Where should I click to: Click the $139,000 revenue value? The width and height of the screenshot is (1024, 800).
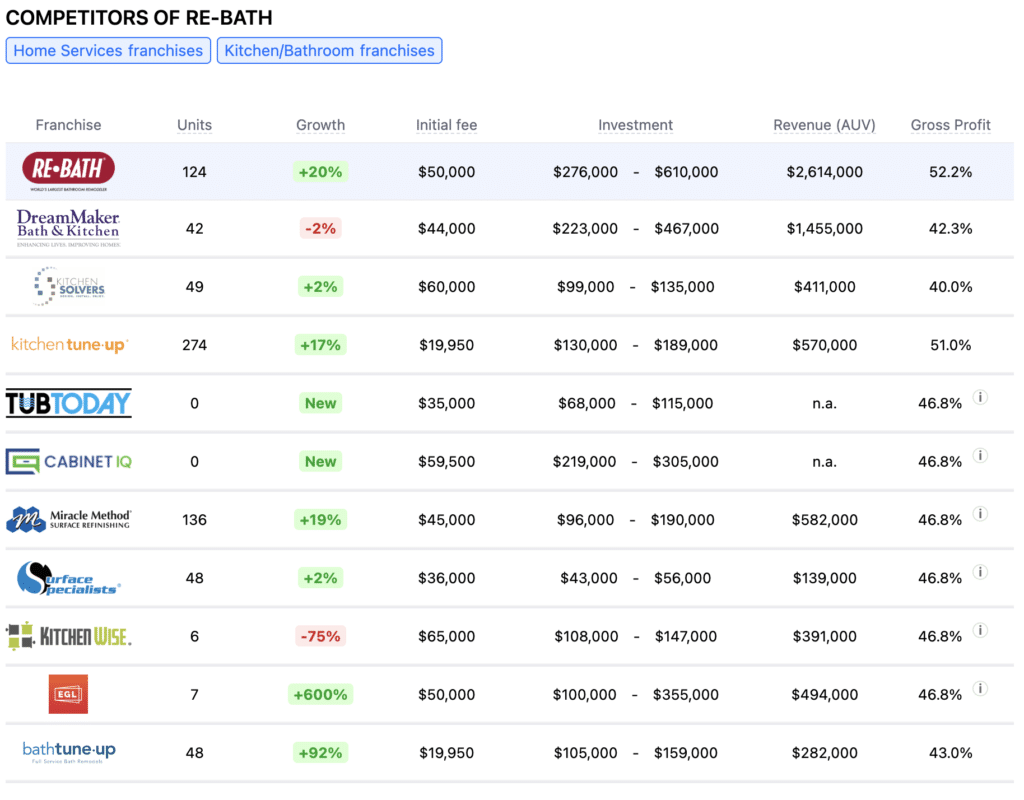(824, 578)
